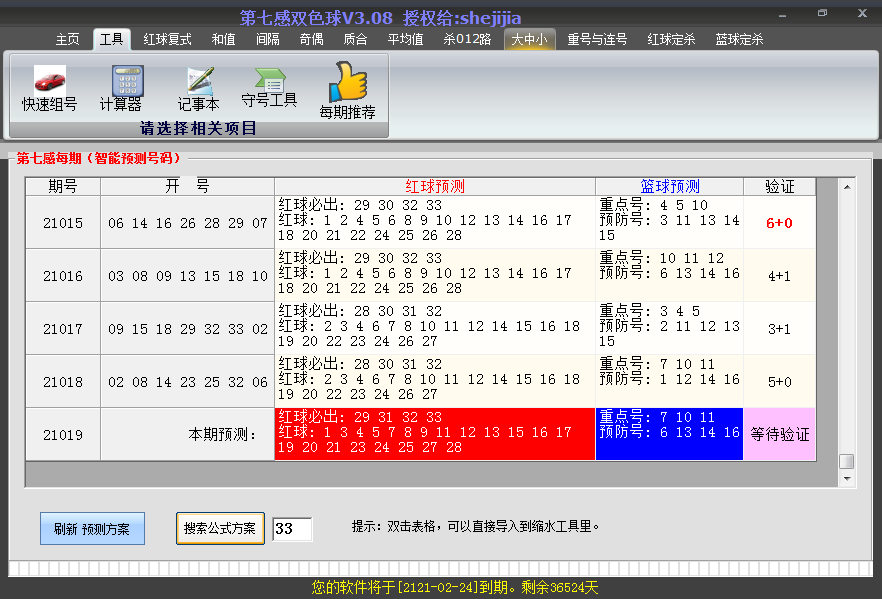
Task: Focus the input field containing 33
Action: pos(292,529)
